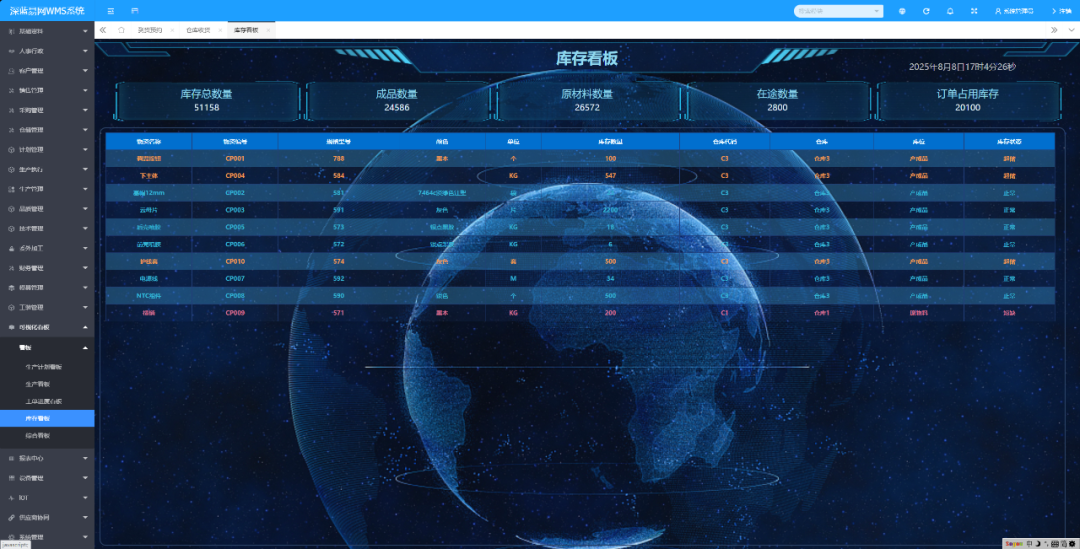This screenshot has width=1080, height=549.
Task: Click table cell CP002
Action: (x=235, y=193)
